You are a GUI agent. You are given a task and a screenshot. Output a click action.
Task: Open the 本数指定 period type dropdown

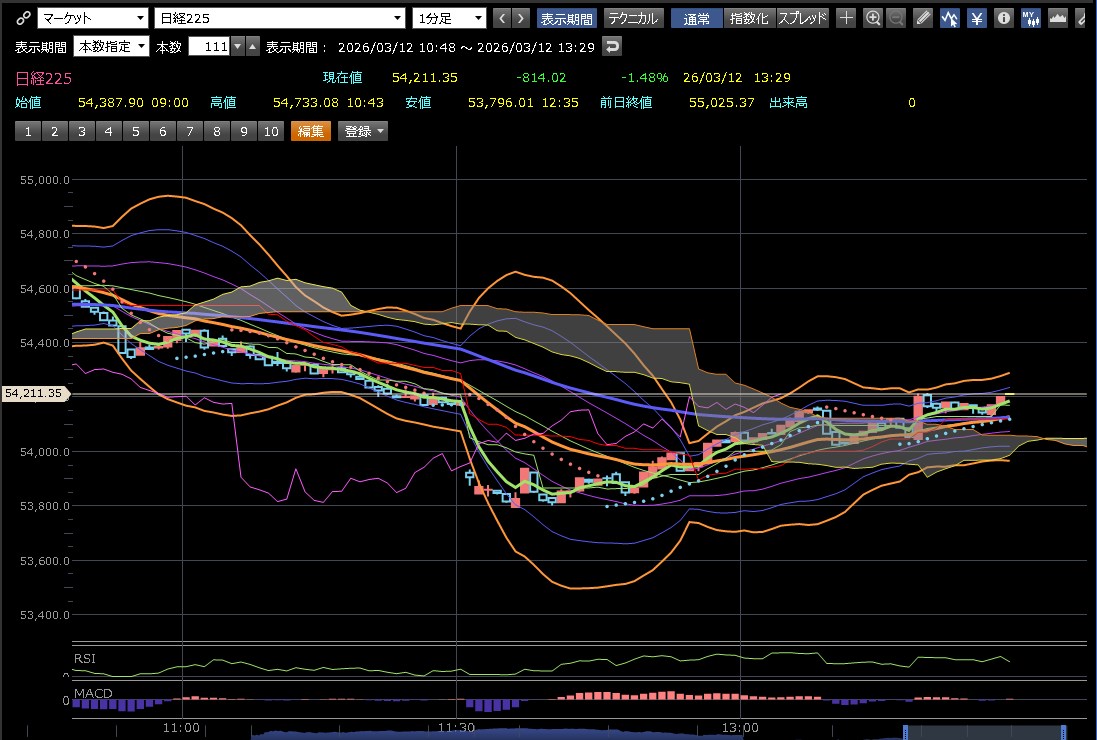click(111, 46)
